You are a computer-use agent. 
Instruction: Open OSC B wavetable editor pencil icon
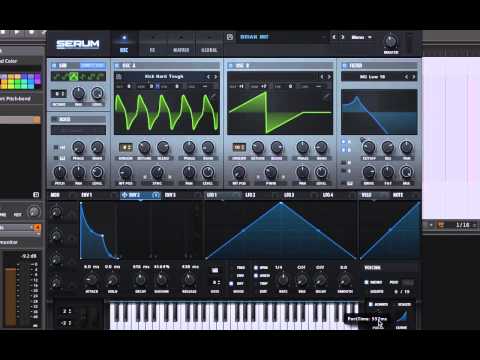326,96
